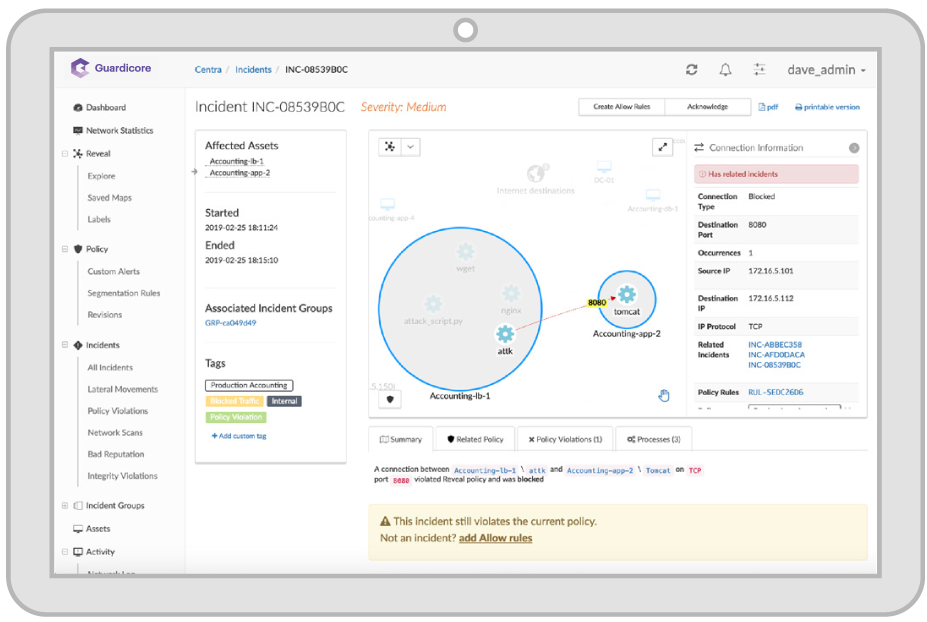The height and width of the screenshot is (622, 927).
Task: Open the Processes (3) tab
Action: click(x=654, y=439)
